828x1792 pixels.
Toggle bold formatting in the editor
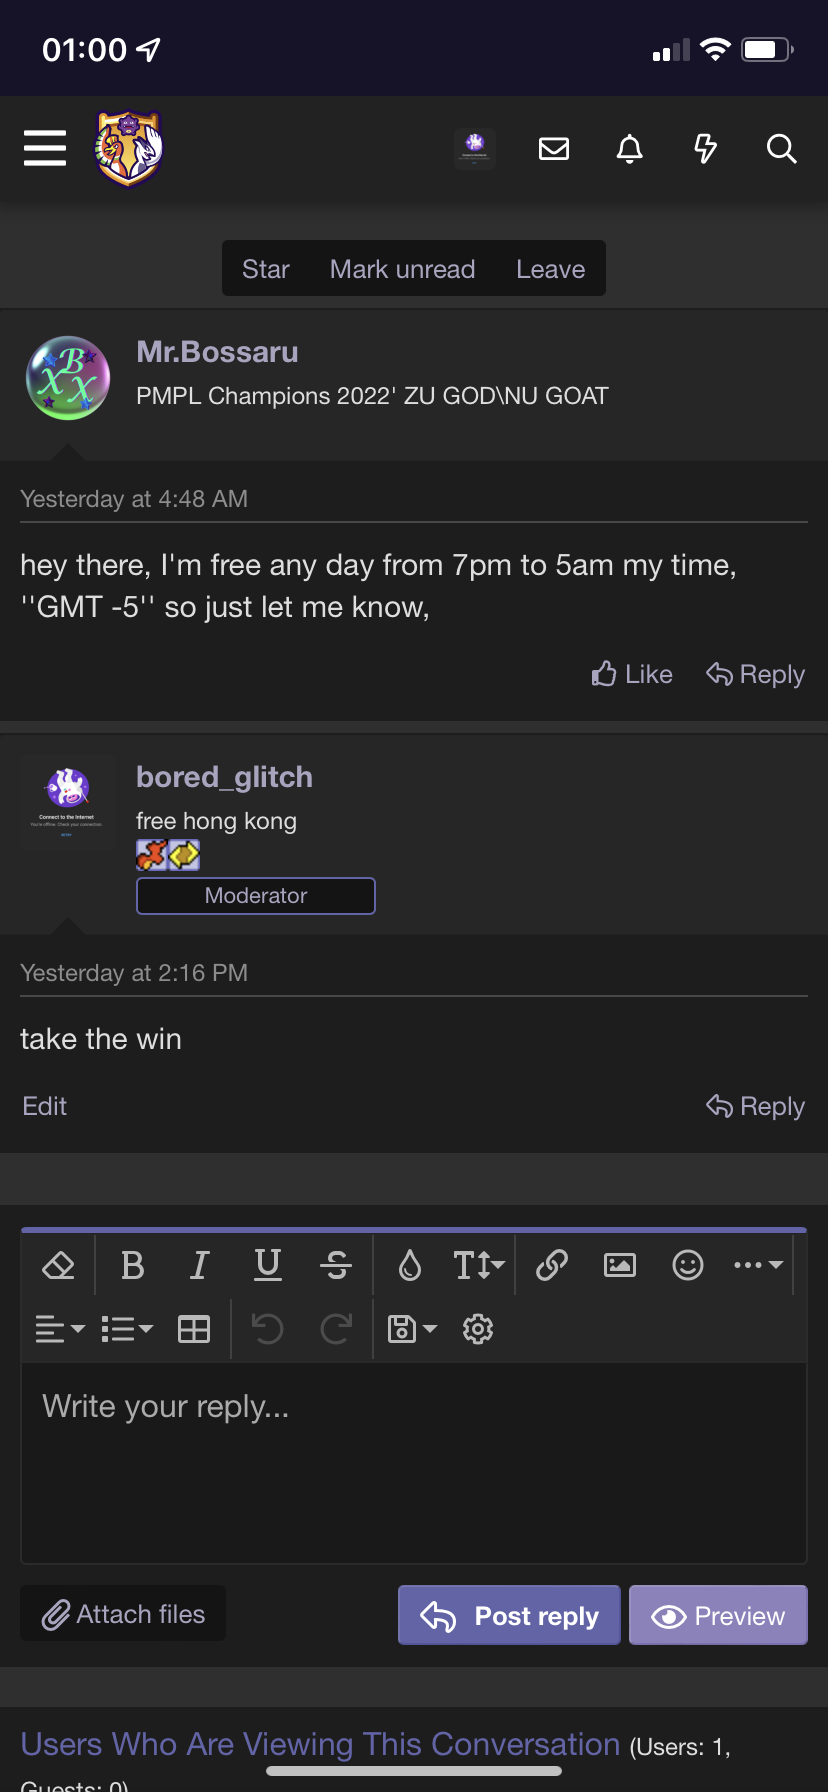click(132, 1266)
